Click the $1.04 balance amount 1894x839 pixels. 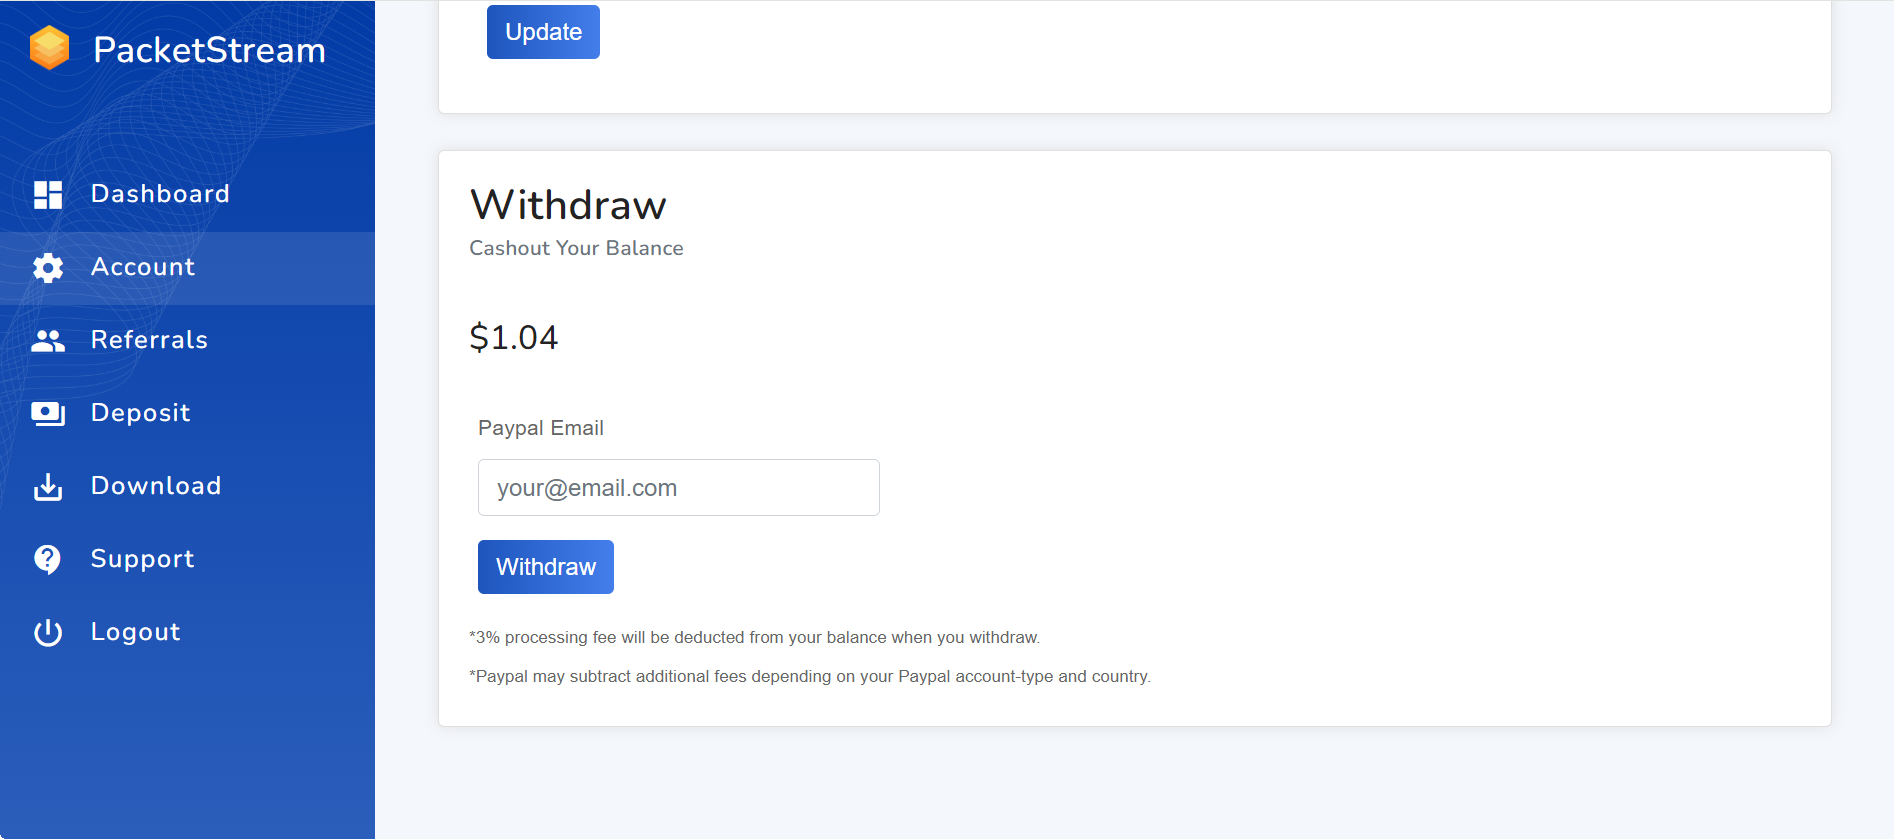pyautogui.click(x=514, y=337)
